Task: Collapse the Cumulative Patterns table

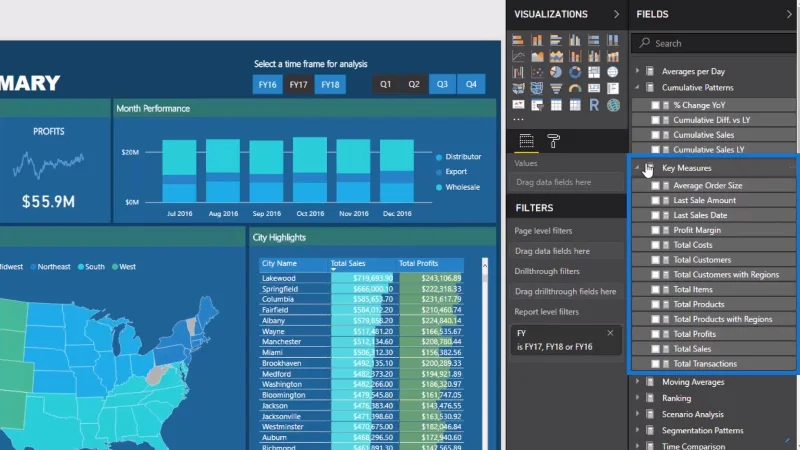Action: click(637, 87)
